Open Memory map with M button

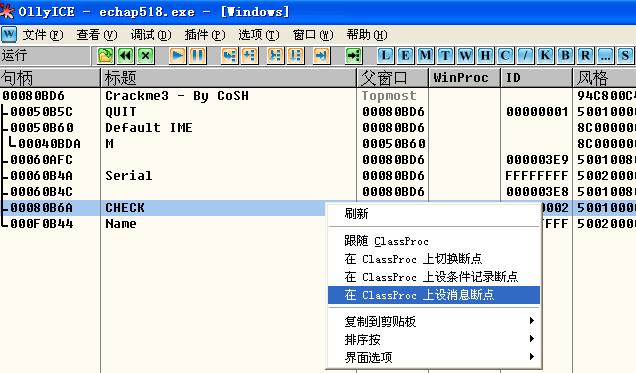(425, 56)
